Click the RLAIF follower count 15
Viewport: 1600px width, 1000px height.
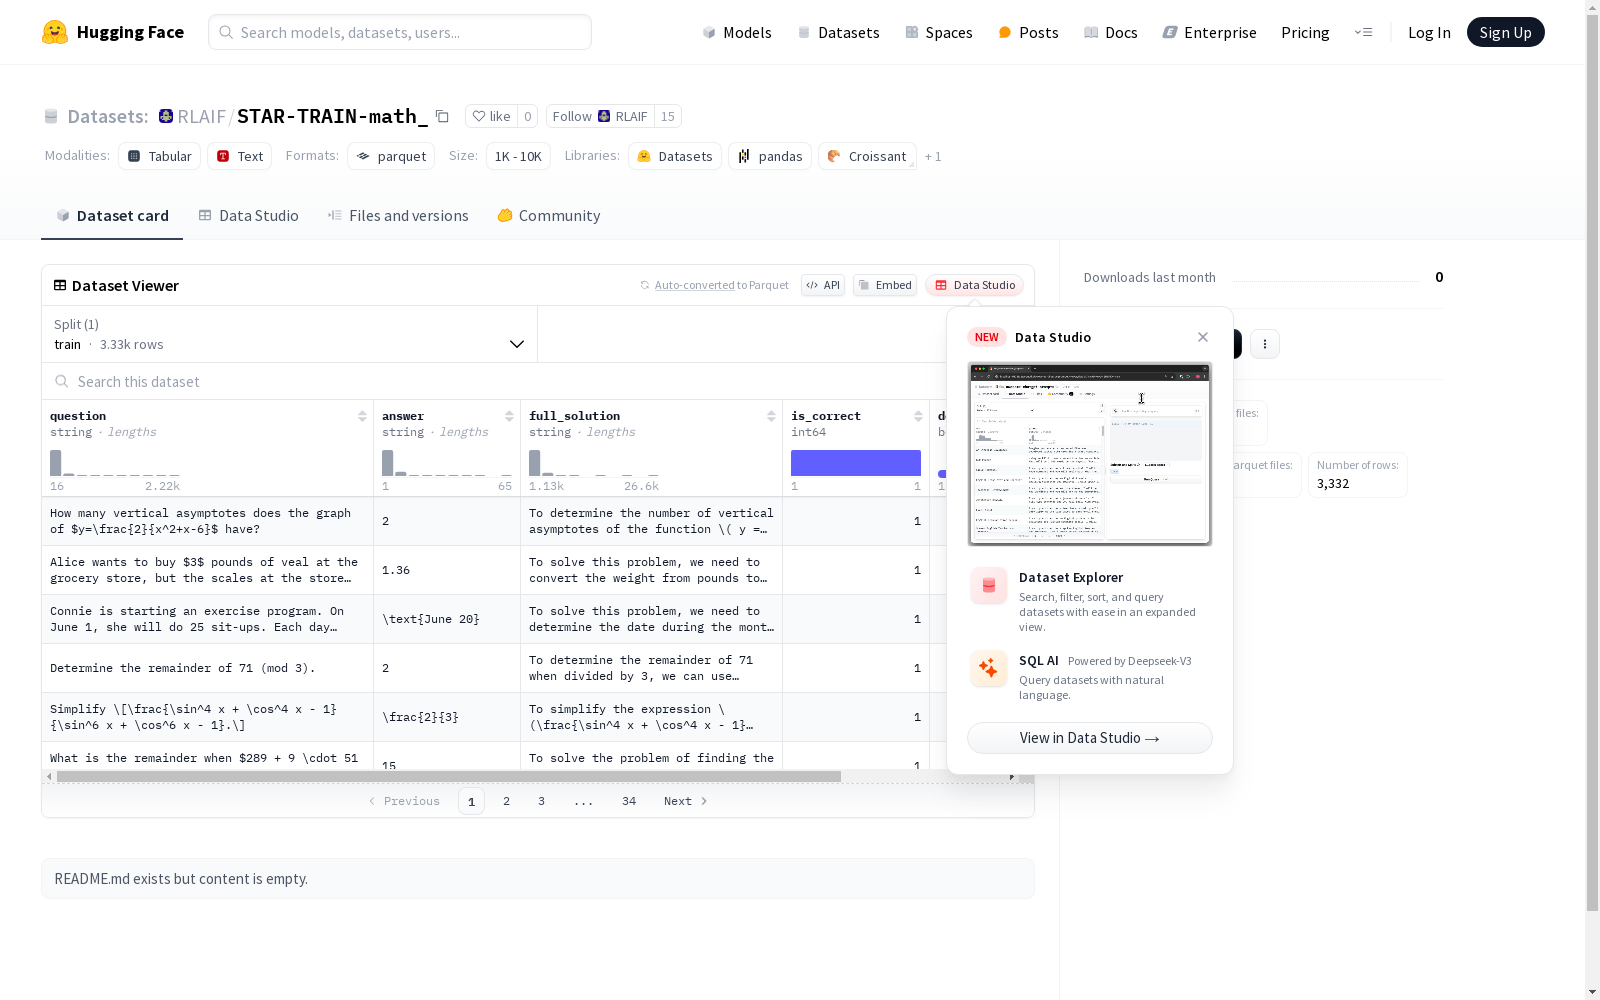coord(668,116)
